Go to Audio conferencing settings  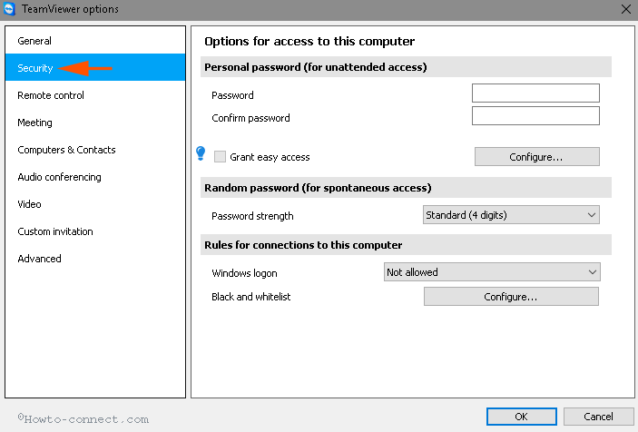pos(95,177)
